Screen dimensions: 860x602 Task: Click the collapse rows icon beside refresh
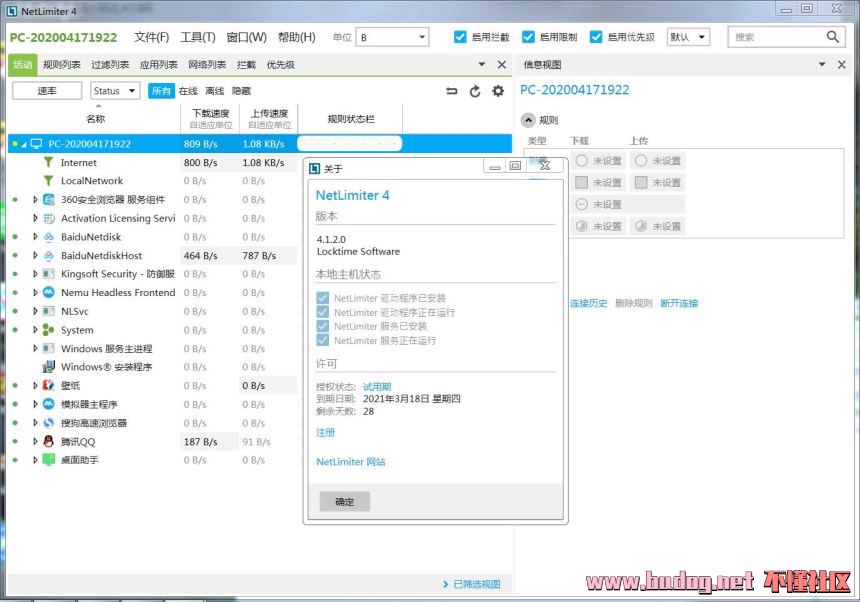(x=452, y=91)
